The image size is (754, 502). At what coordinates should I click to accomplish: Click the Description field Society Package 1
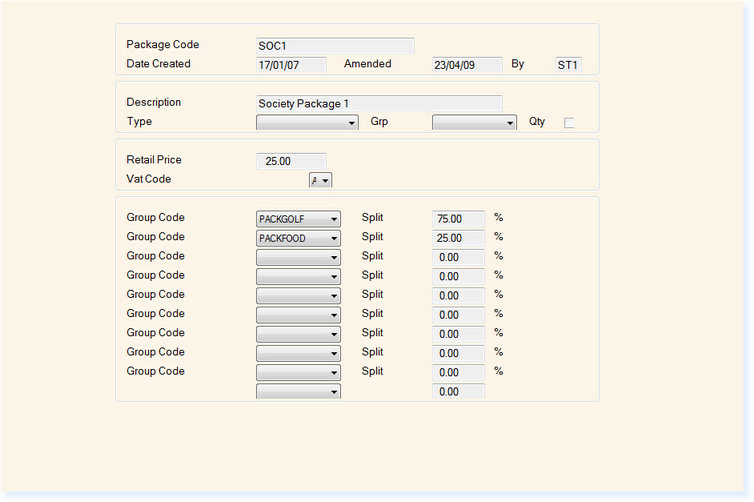(x=379, y=103)
